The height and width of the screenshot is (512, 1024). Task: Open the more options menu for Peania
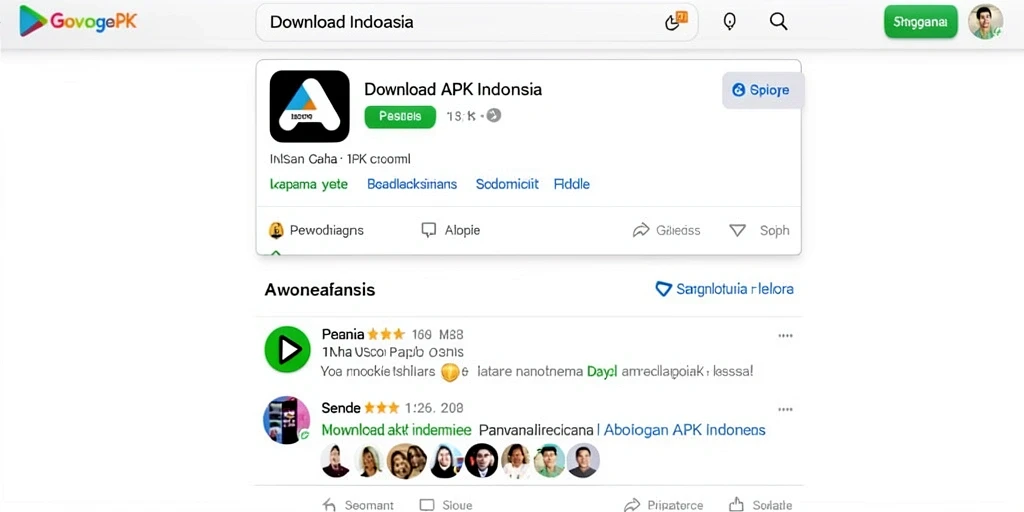tap(785, 336)
